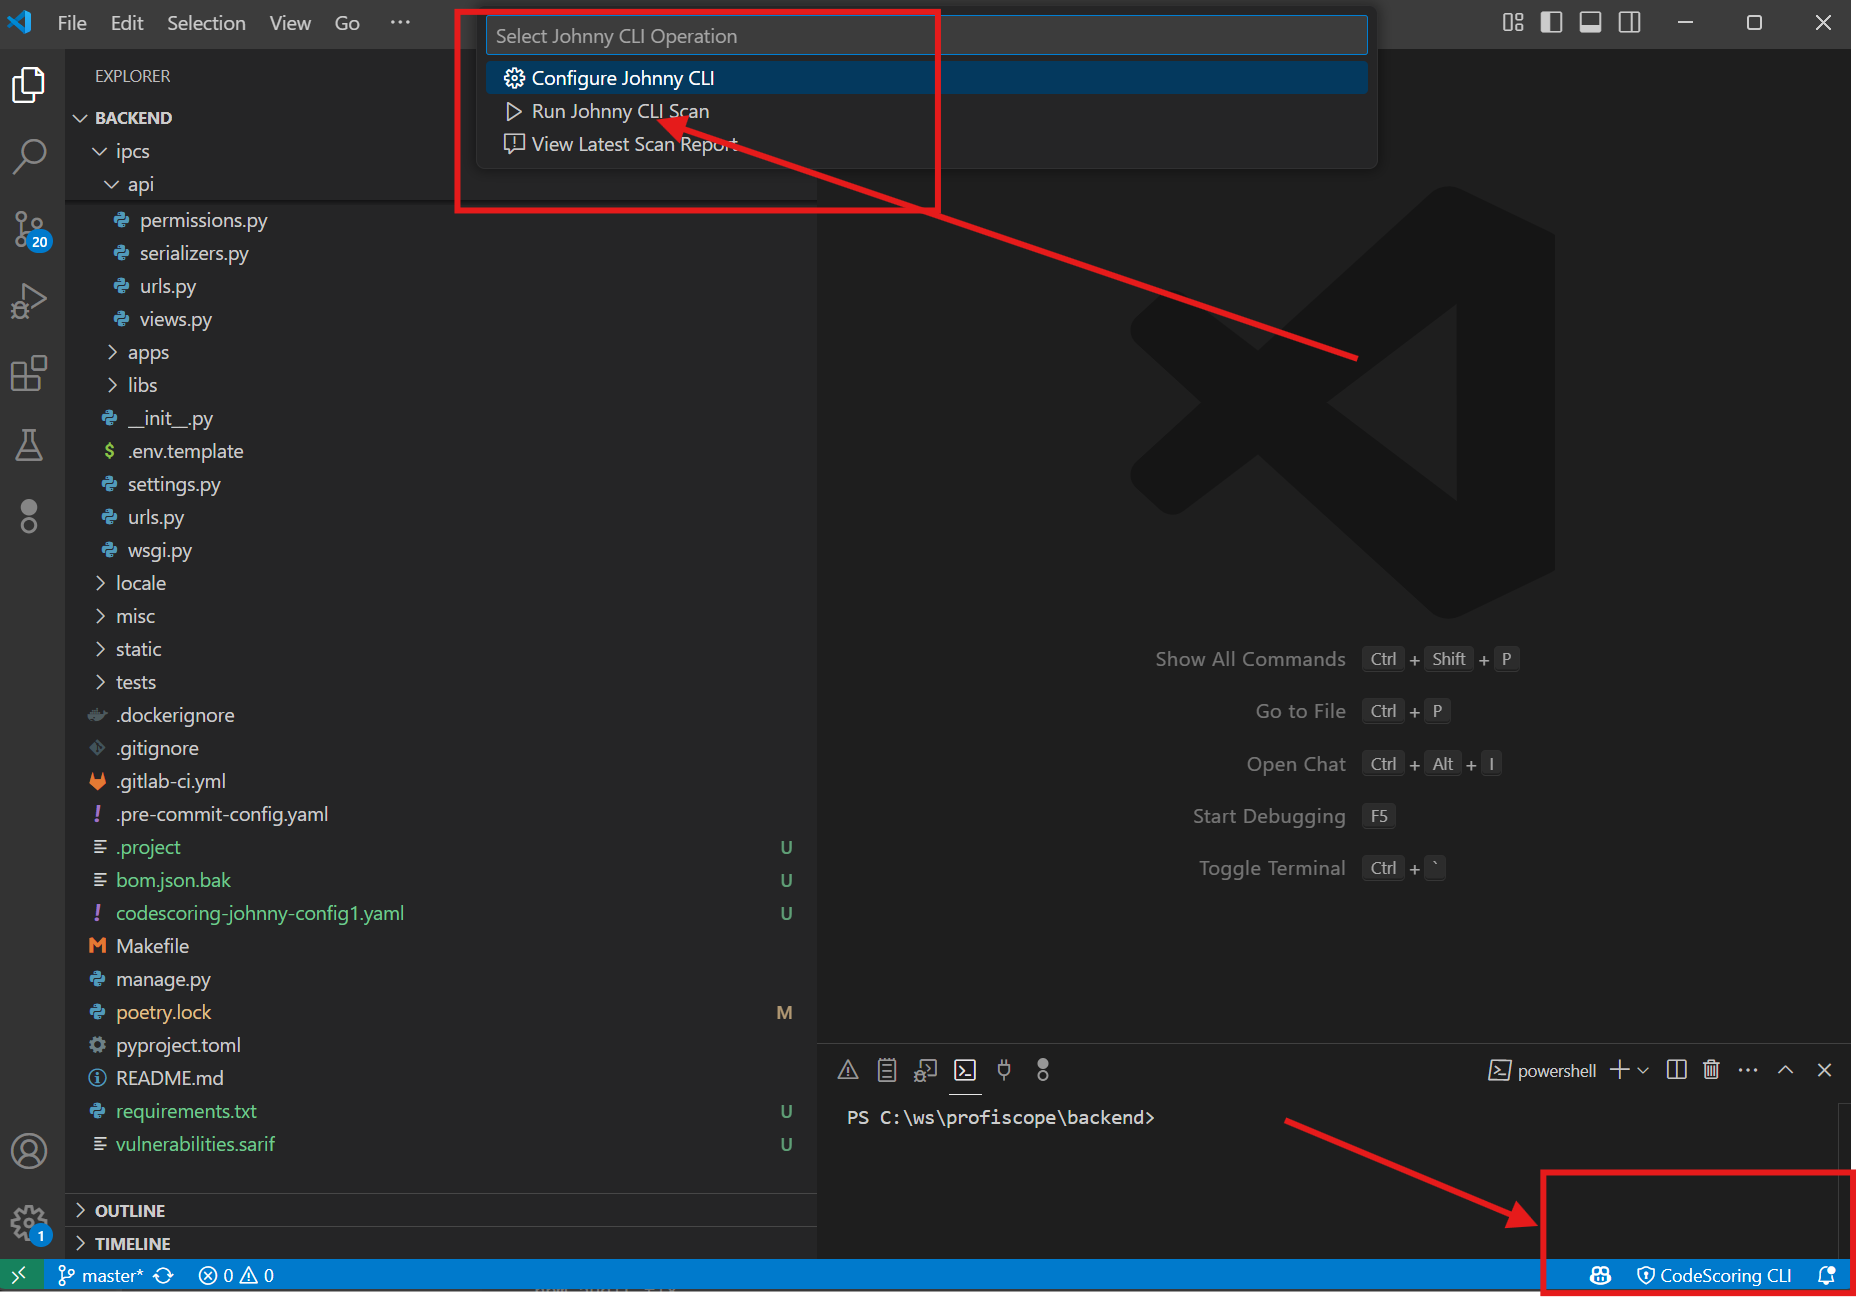Viewport: 1856px width, 1297px height.
Task: Select the Terminal panel tab icon
Action: click(x=965, y=1070)
